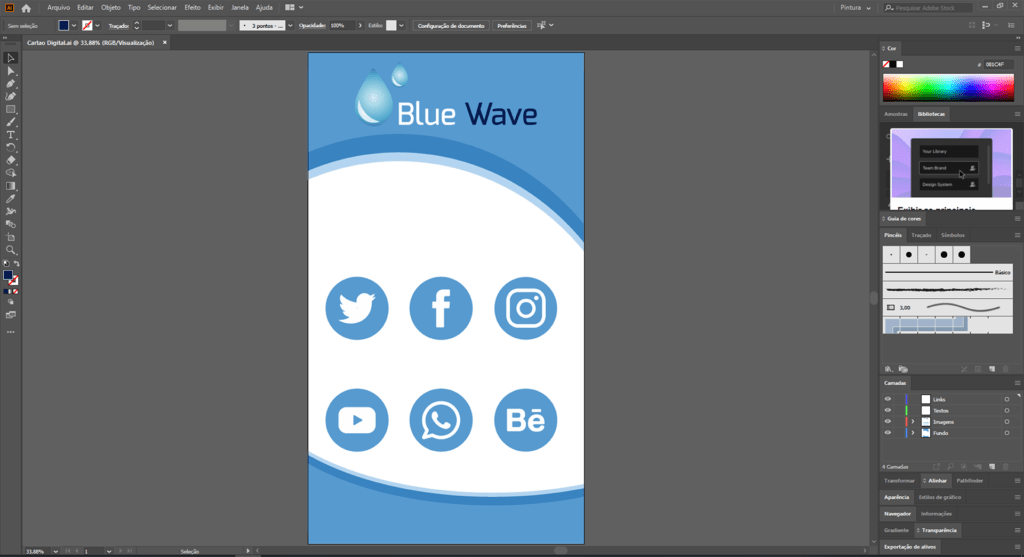This screenshot has width=1024, height=557.
Task: Select the Symbol Sprayer tool
Action: pyautogui.click(x=10, y=212)
